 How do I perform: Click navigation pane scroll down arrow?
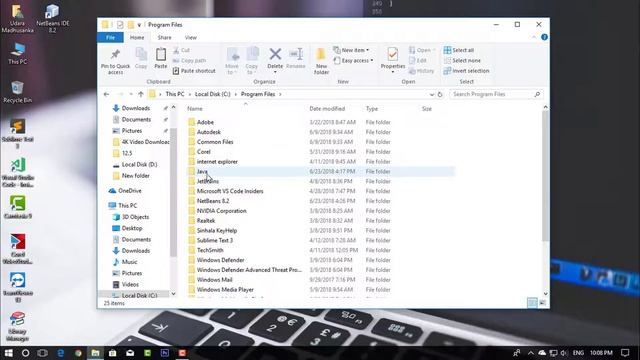(173, 293)
